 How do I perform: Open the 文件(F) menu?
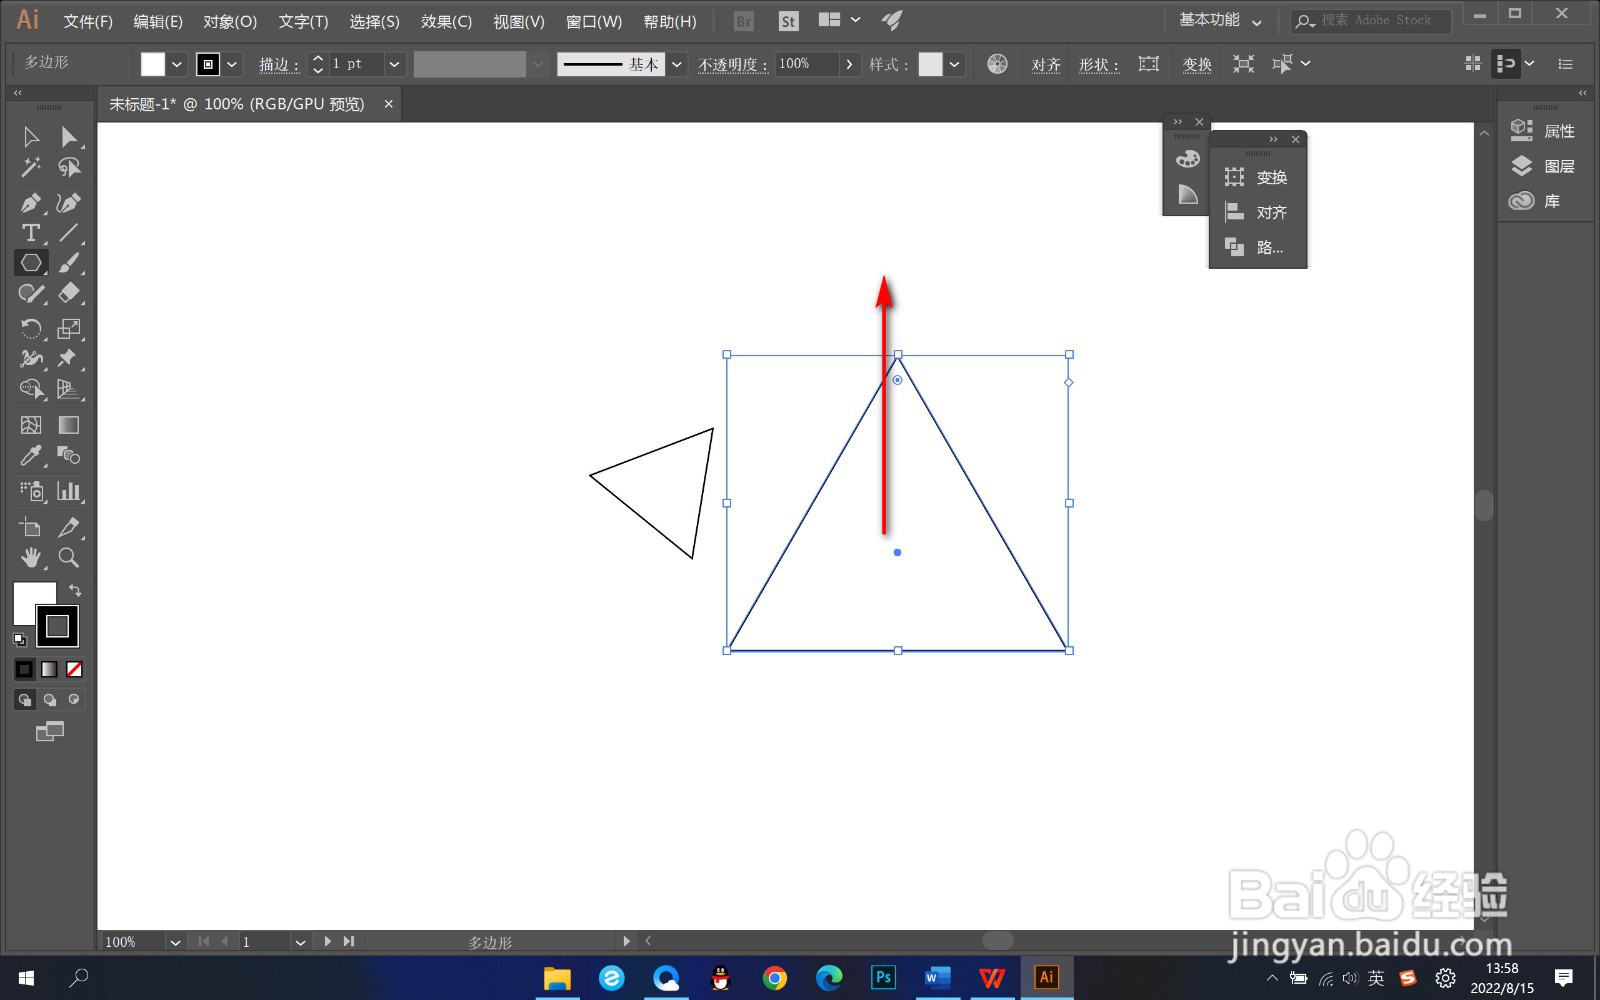(88, 21)
